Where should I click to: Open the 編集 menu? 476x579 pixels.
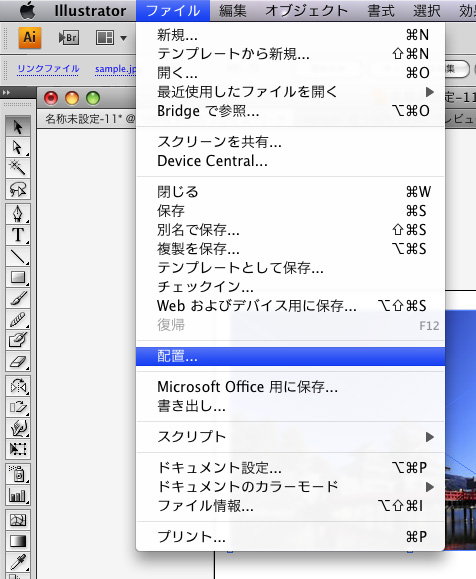tap(233, 11)
